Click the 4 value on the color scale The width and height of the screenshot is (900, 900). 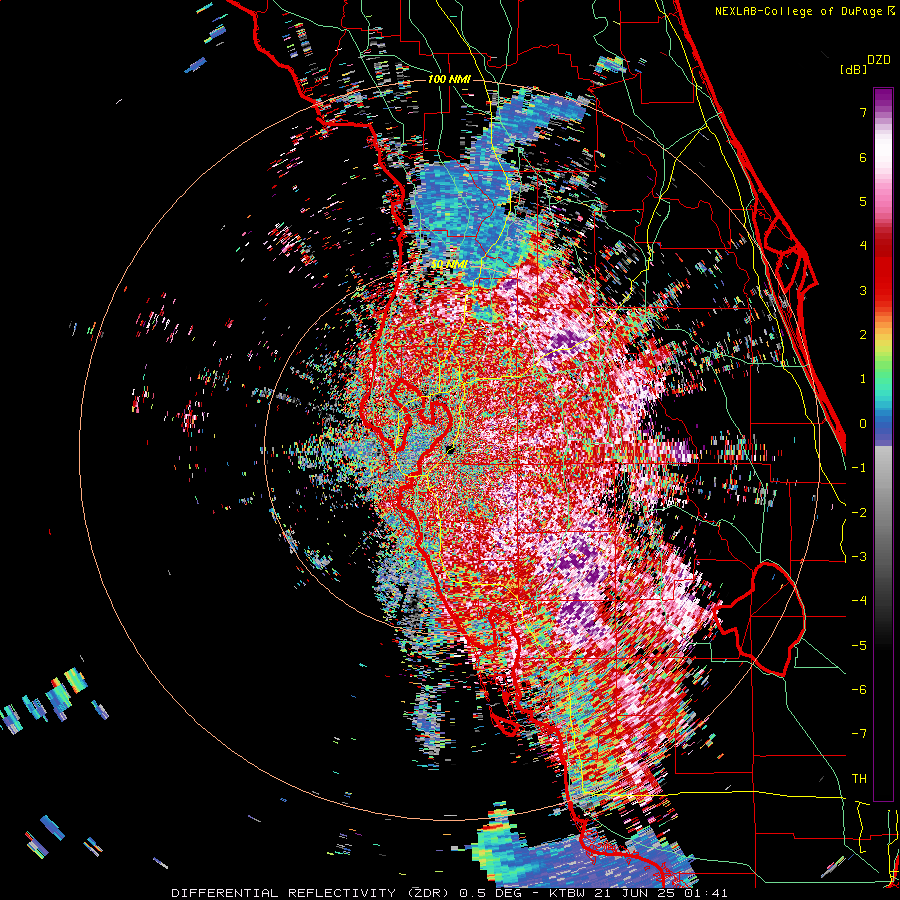coord(863,246)
